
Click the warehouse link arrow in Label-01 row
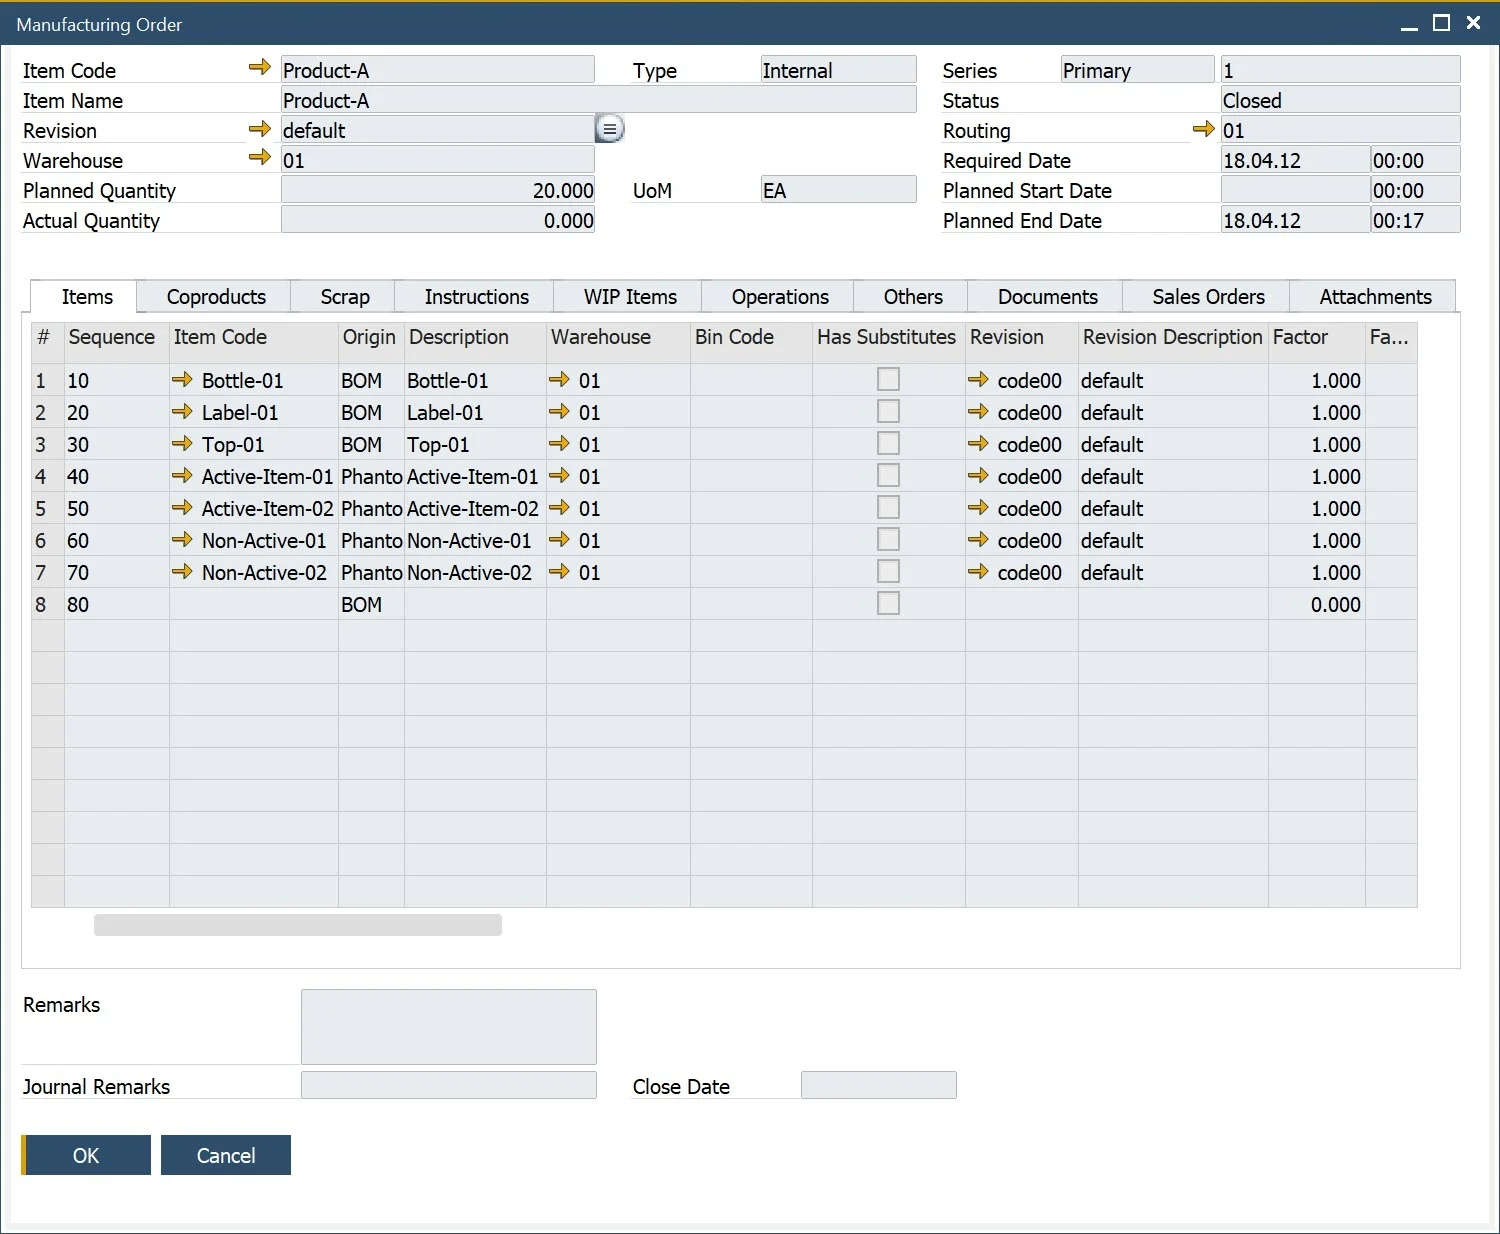pyautogui.click(x=559, y=412)
